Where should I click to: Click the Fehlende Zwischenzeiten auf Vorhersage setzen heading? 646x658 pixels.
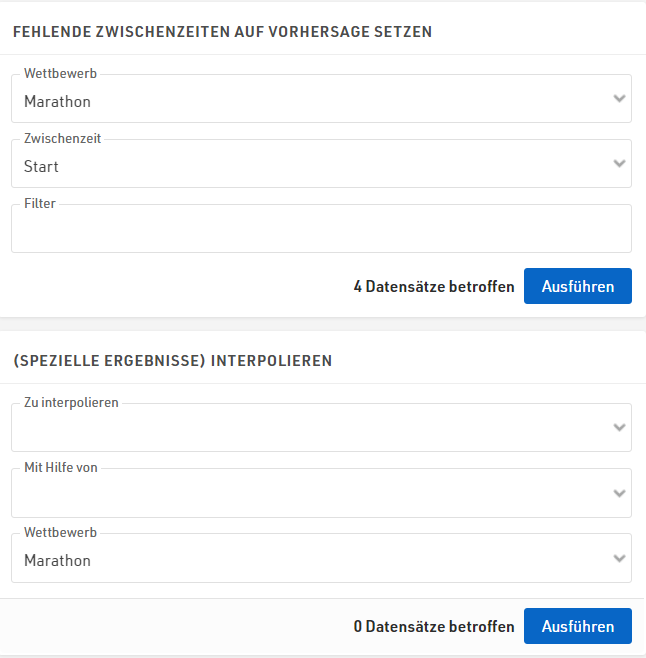pyautogui.click(x=222, y=31)
